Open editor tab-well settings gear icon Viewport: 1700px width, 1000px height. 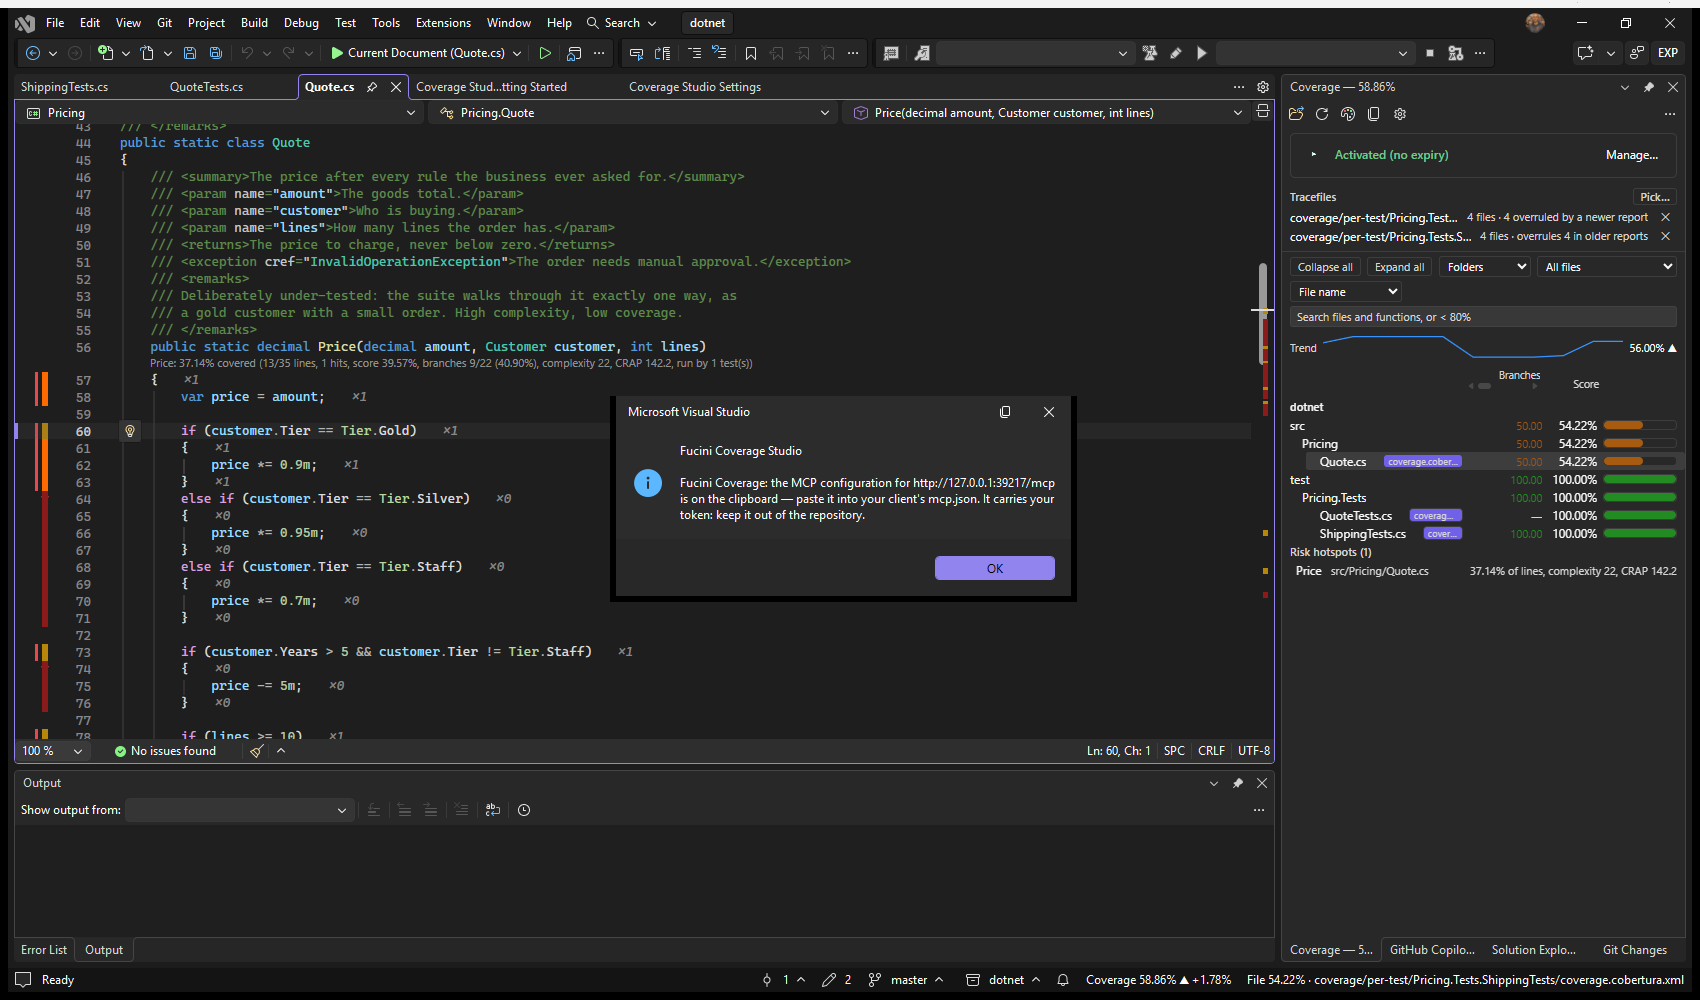1263,87
